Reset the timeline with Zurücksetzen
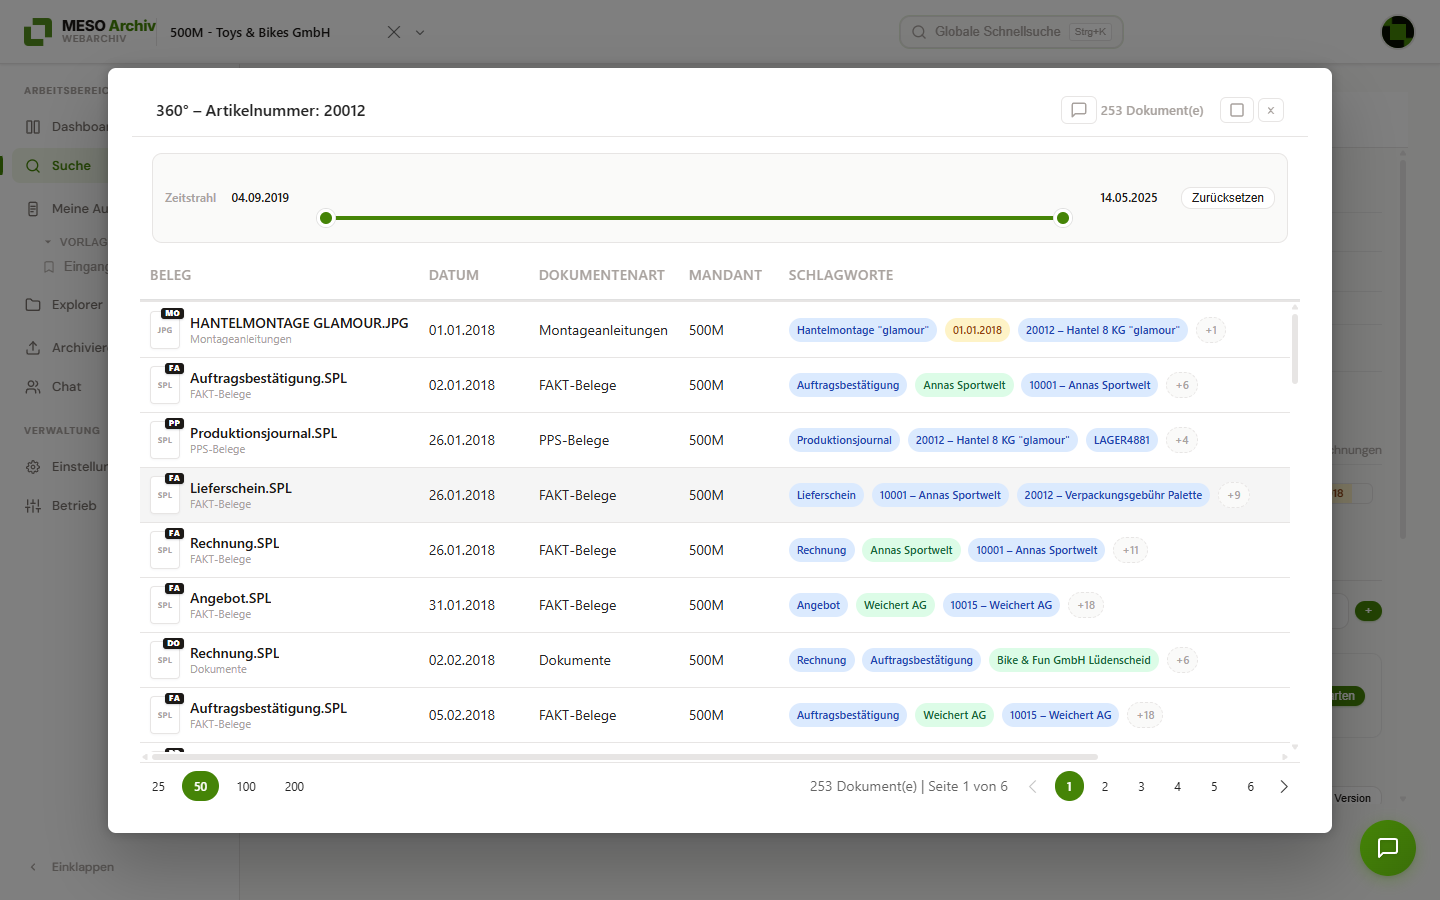The image size is (1440, 900). [1228, 198]
